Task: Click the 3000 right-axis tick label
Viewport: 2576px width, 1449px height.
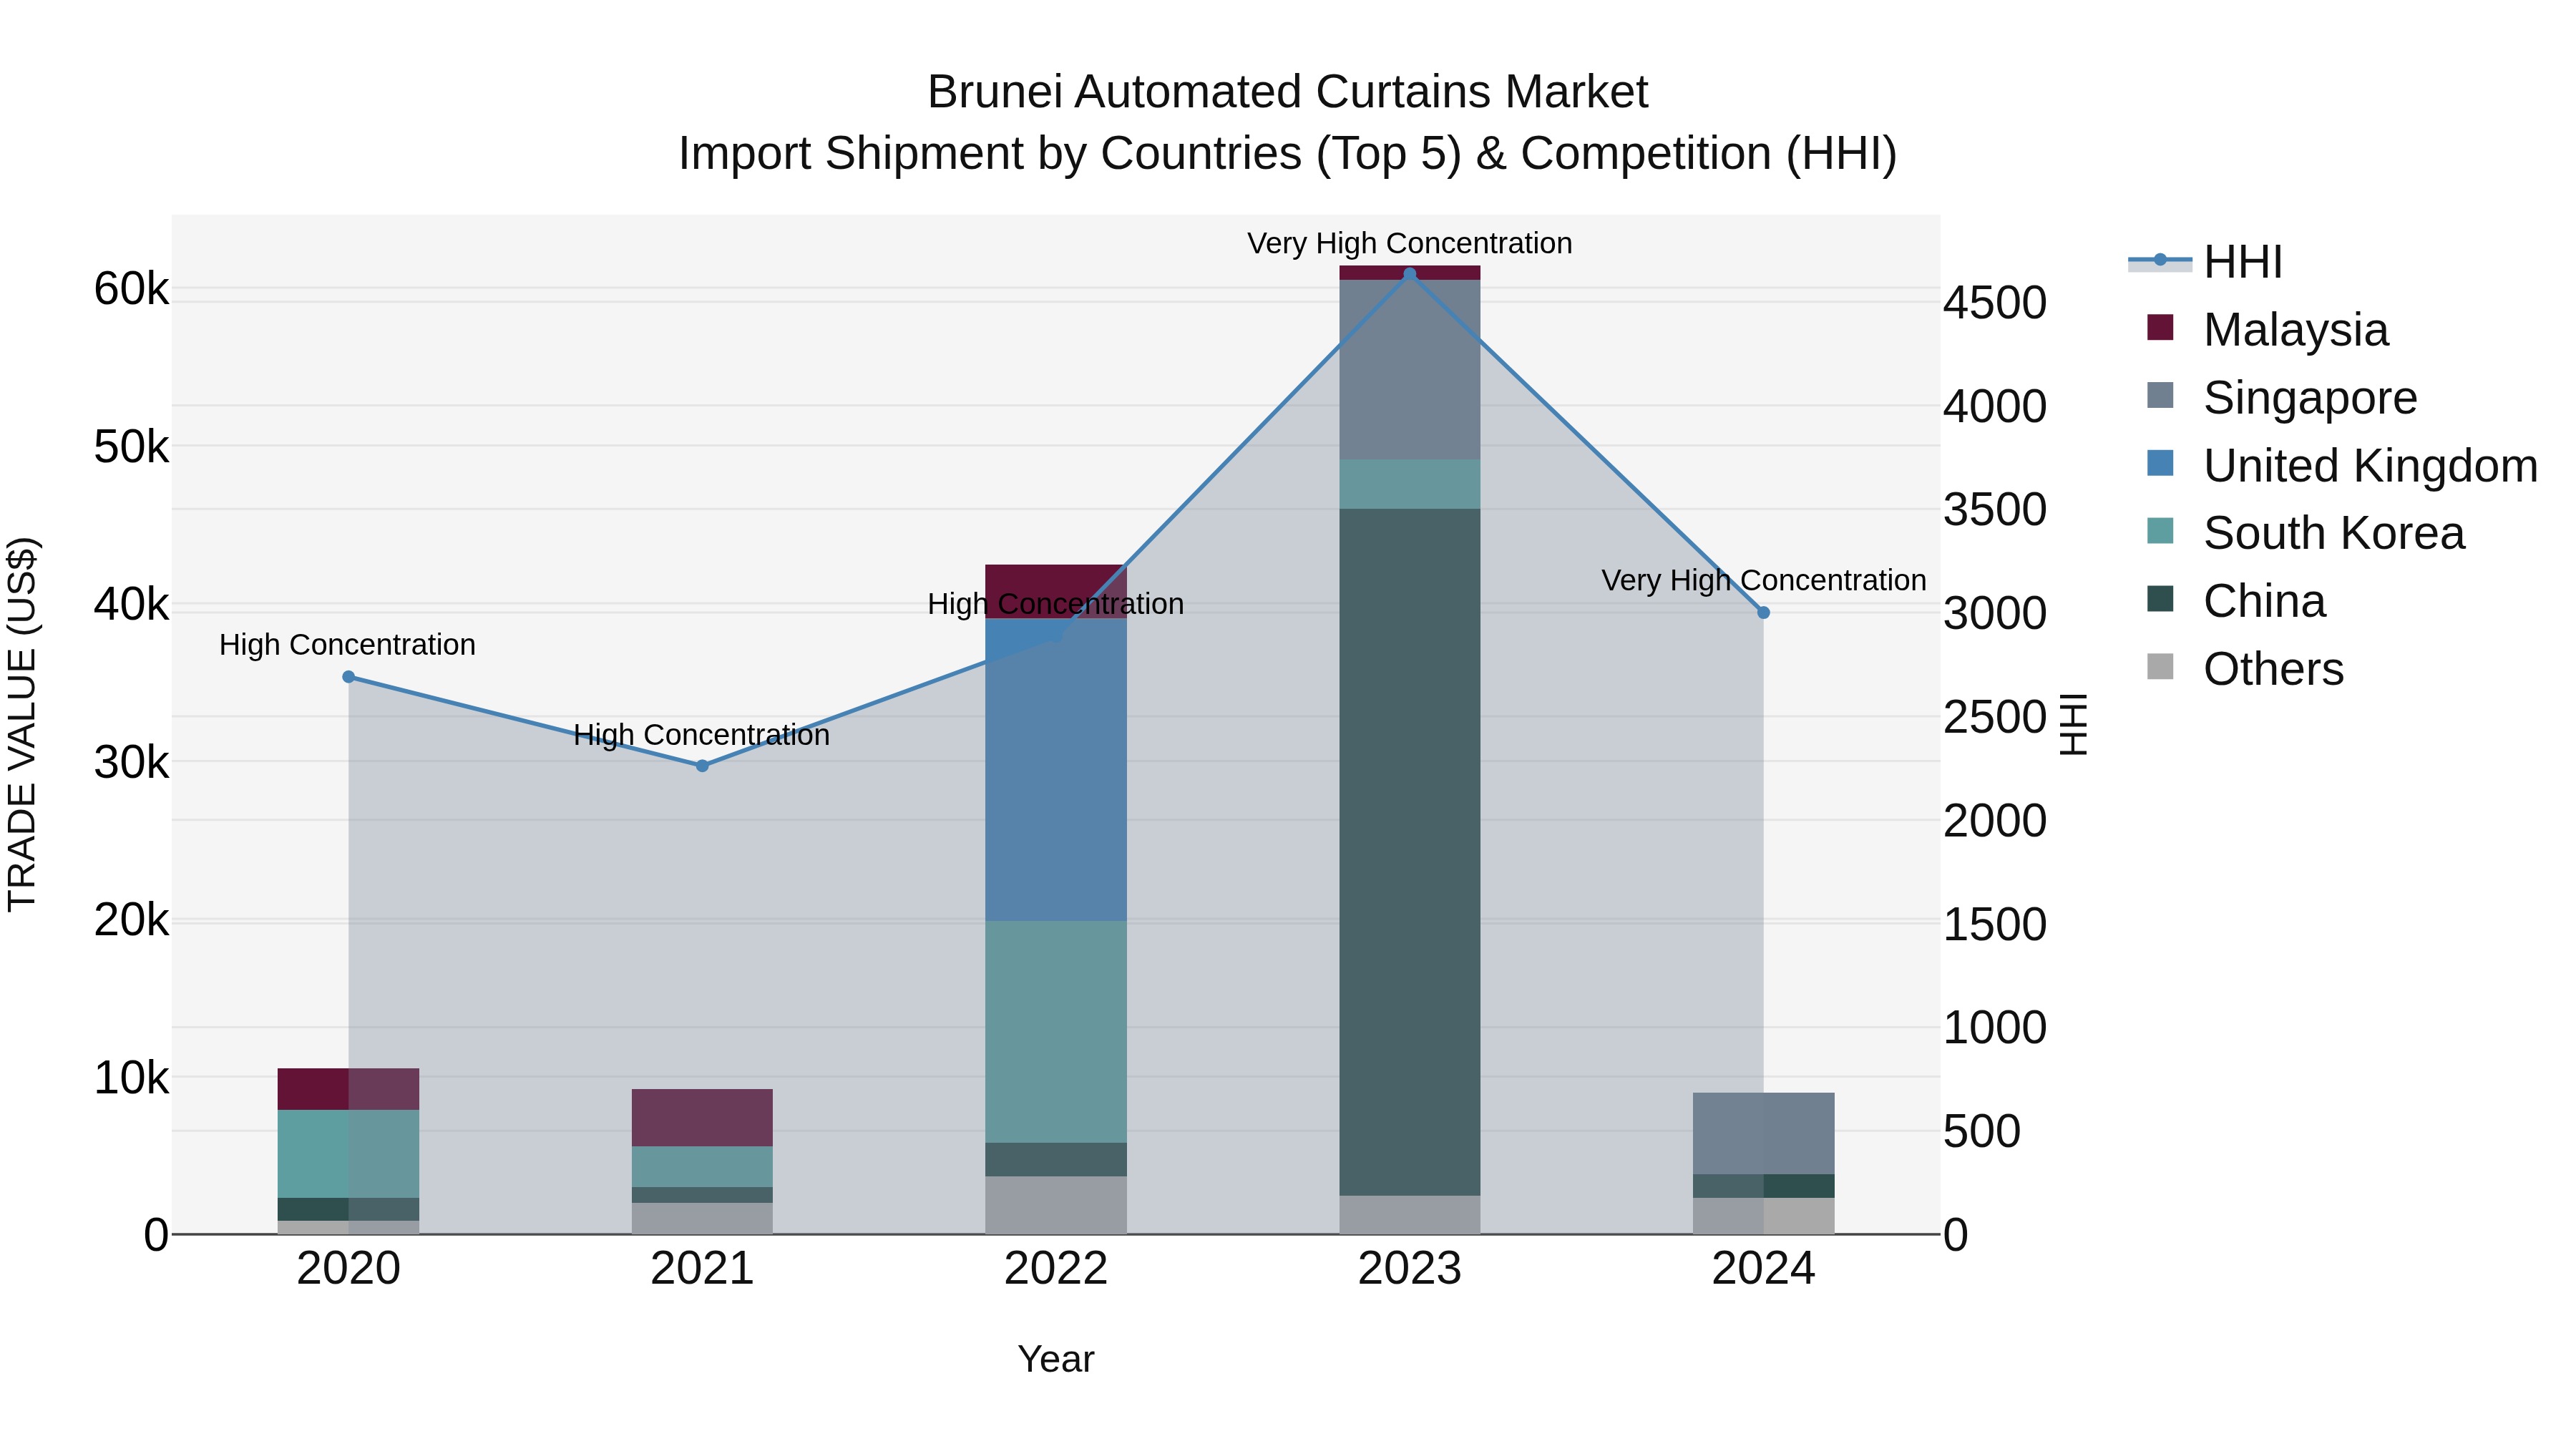Action: click(1995, 613)
